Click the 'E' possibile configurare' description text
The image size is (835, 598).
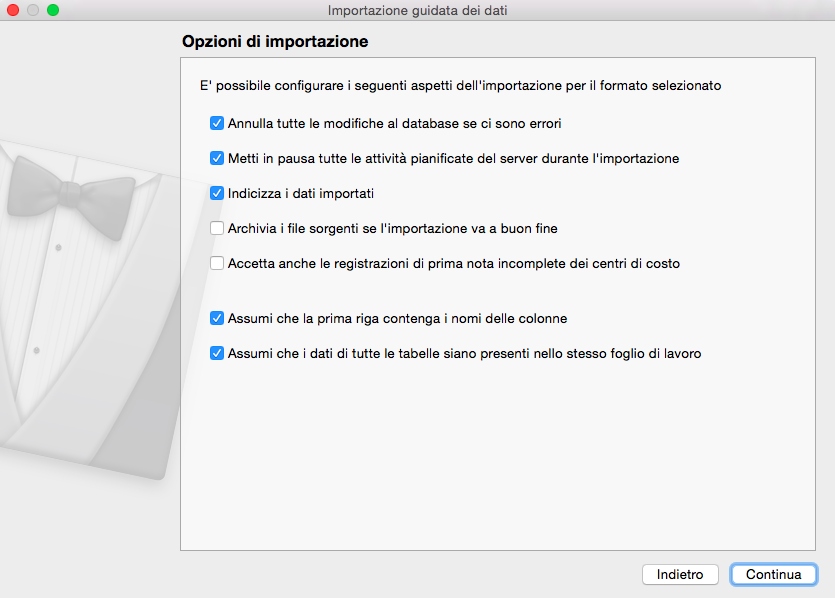[x=460, y=86]
